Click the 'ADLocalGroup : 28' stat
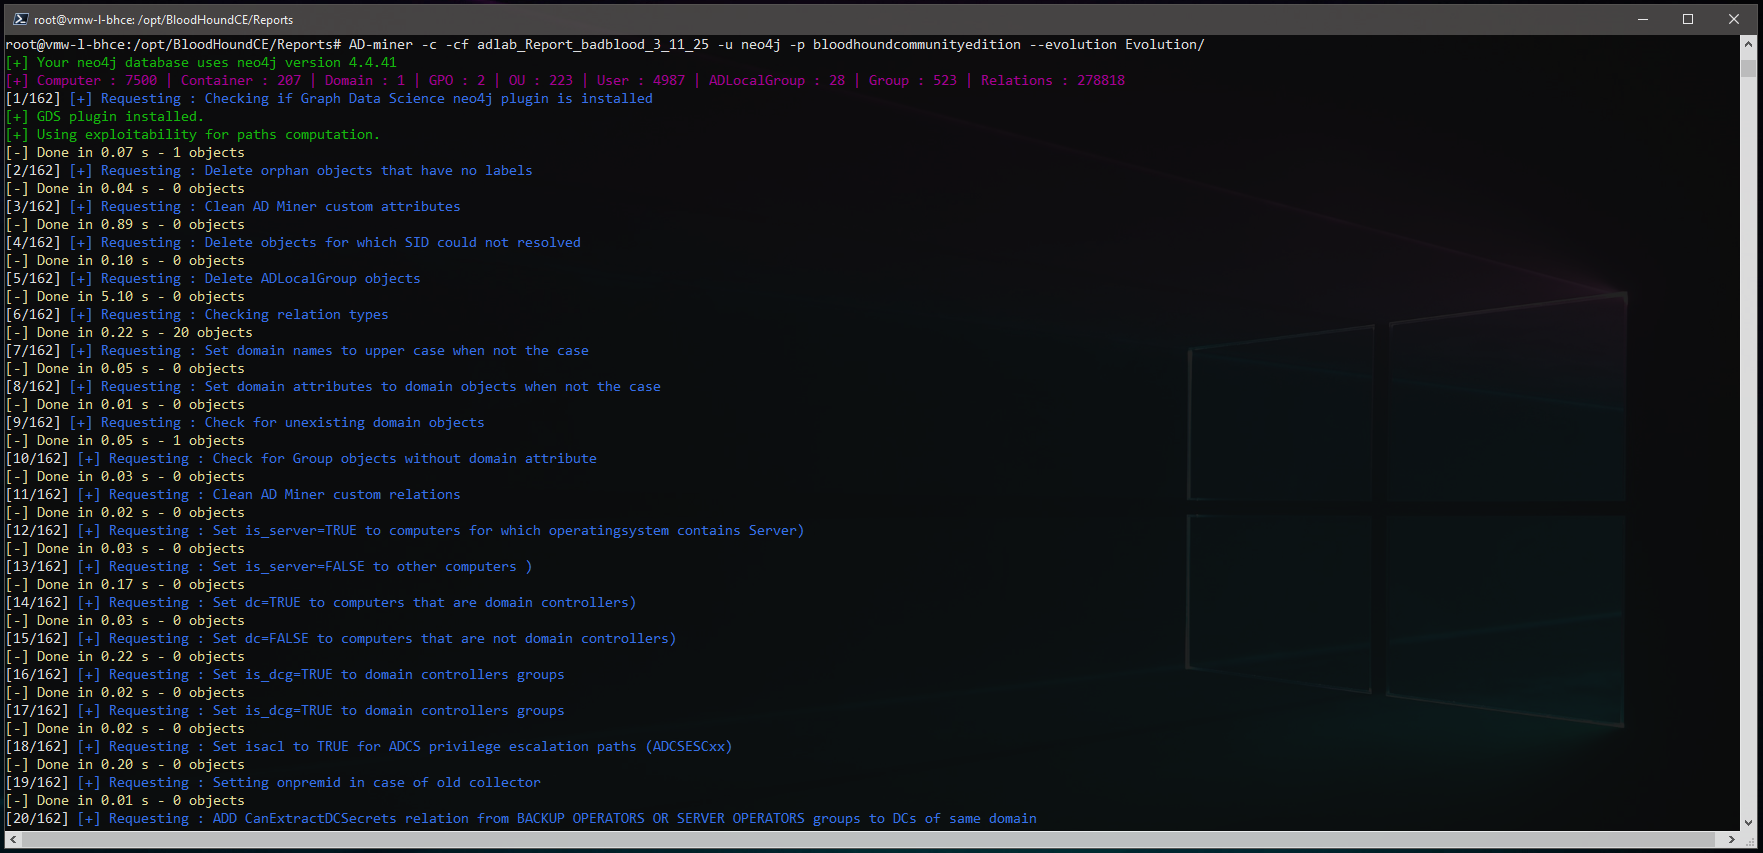Screen dimensions: 1763x853 pos(777,80)
